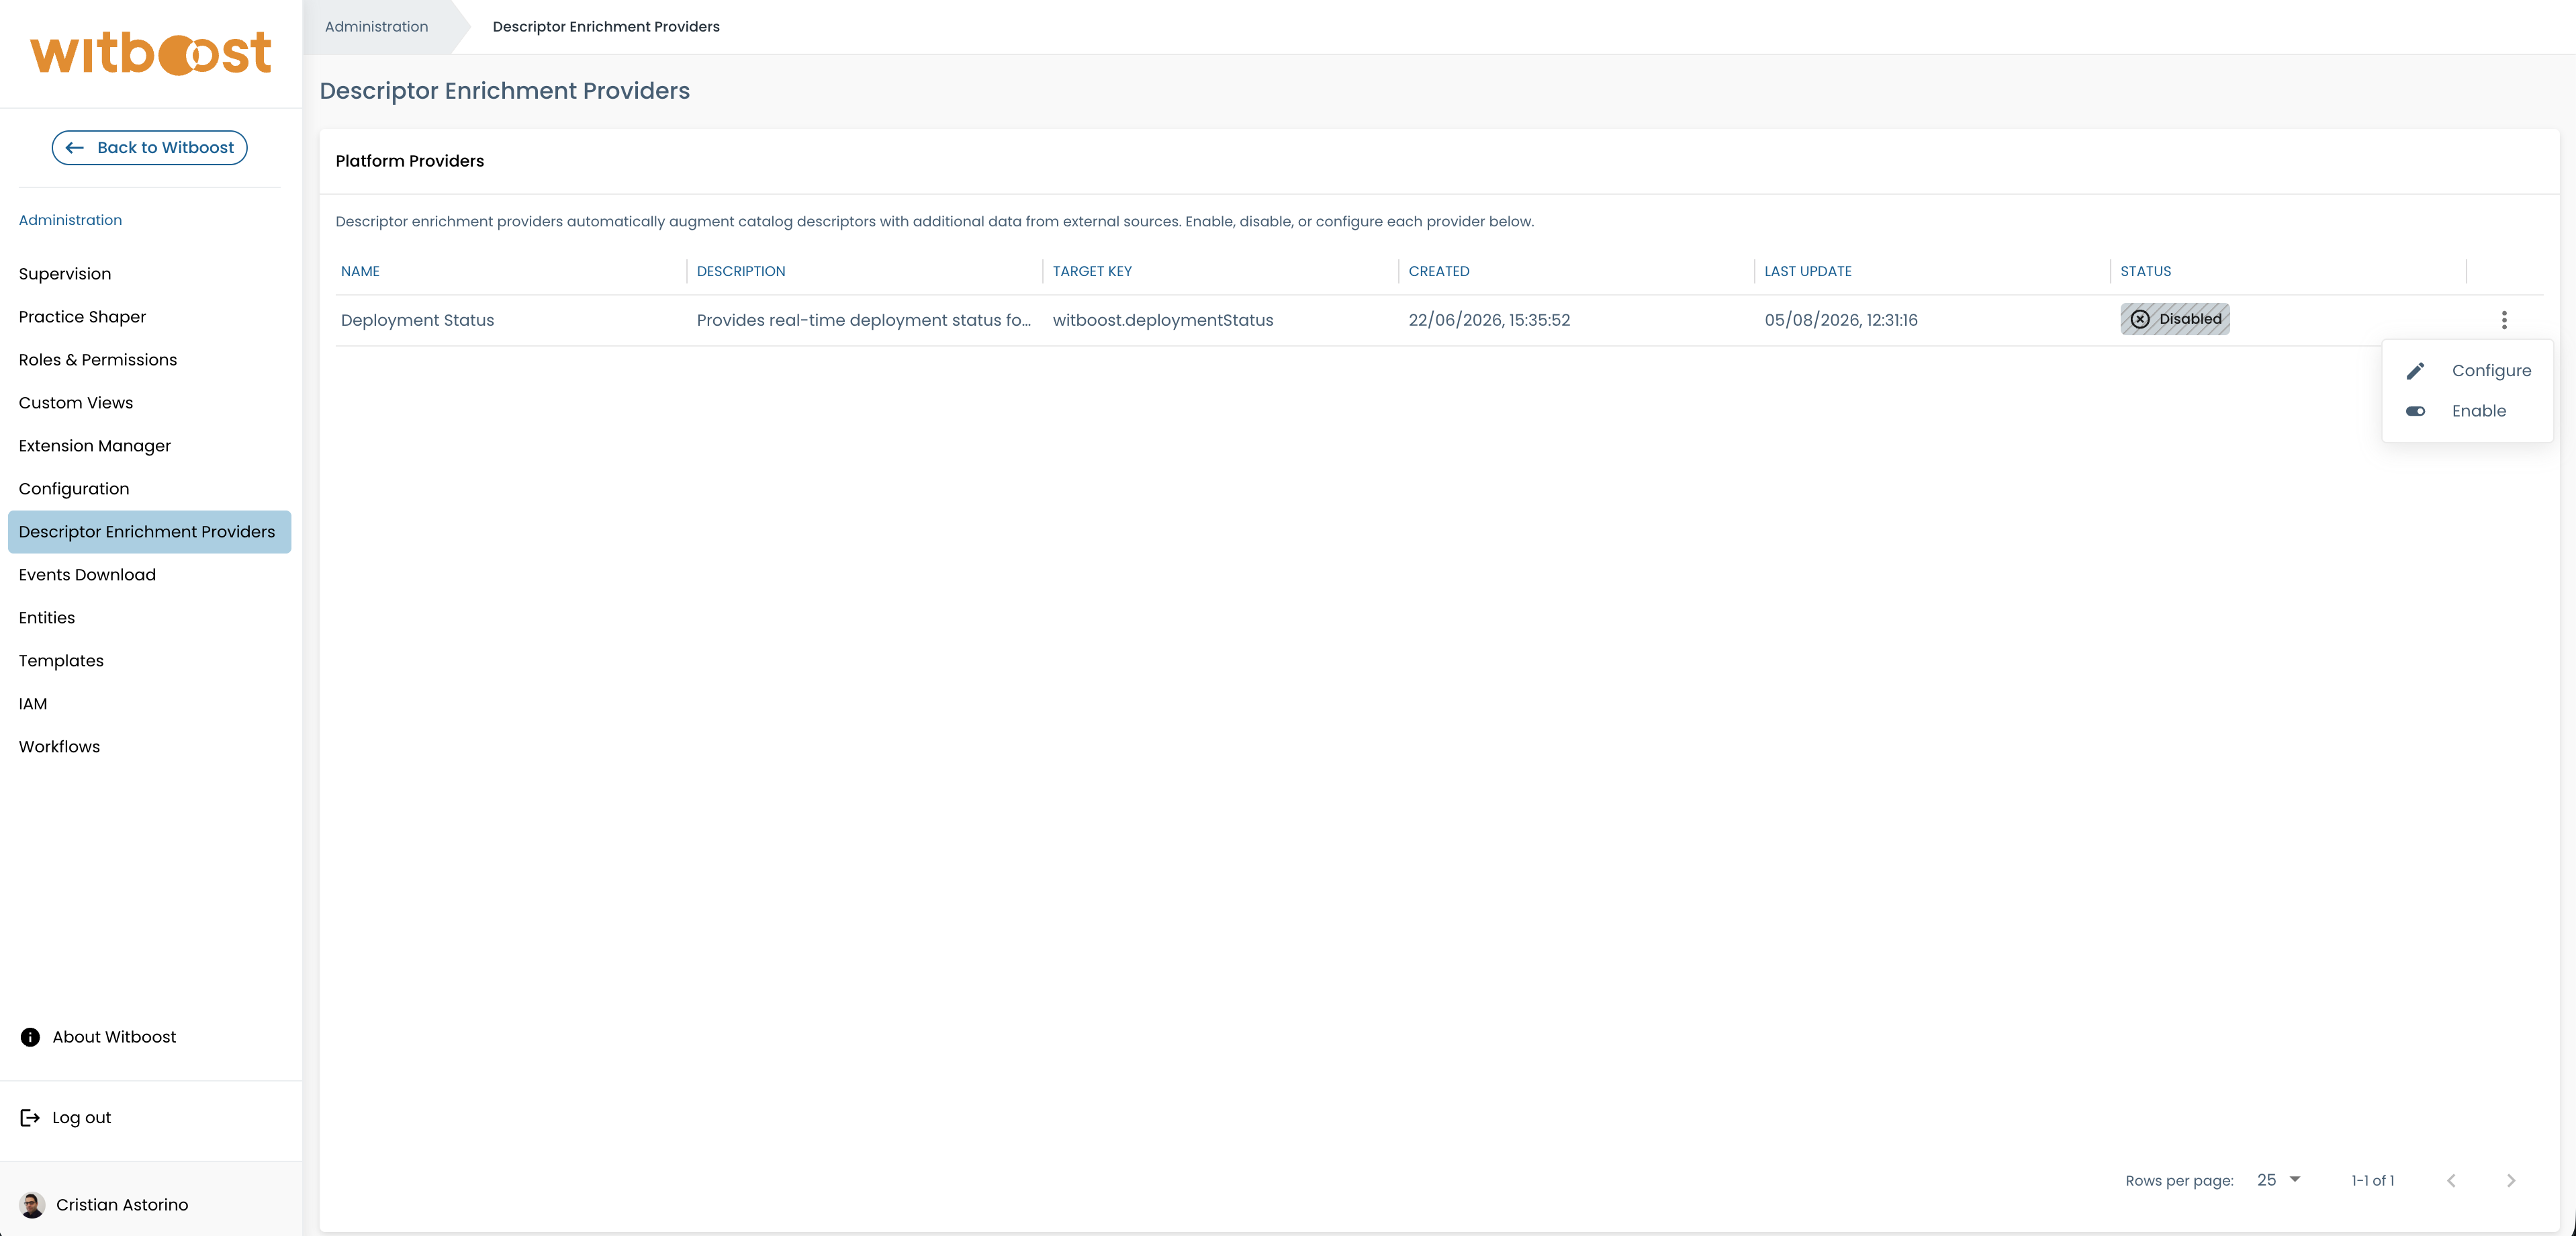Open Extension Manager in the sidebar
2576x1236 pixels.
[95, 446]
